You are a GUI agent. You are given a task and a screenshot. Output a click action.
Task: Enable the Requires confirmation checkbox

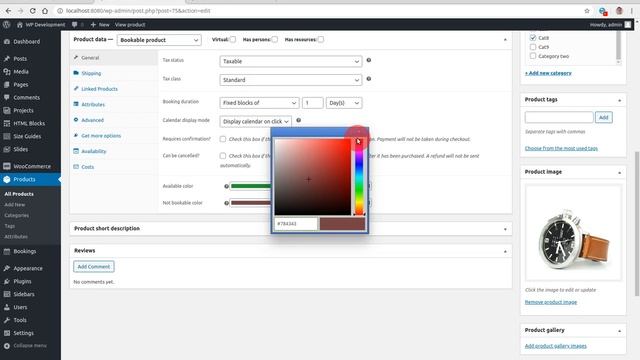pos(223,139)
